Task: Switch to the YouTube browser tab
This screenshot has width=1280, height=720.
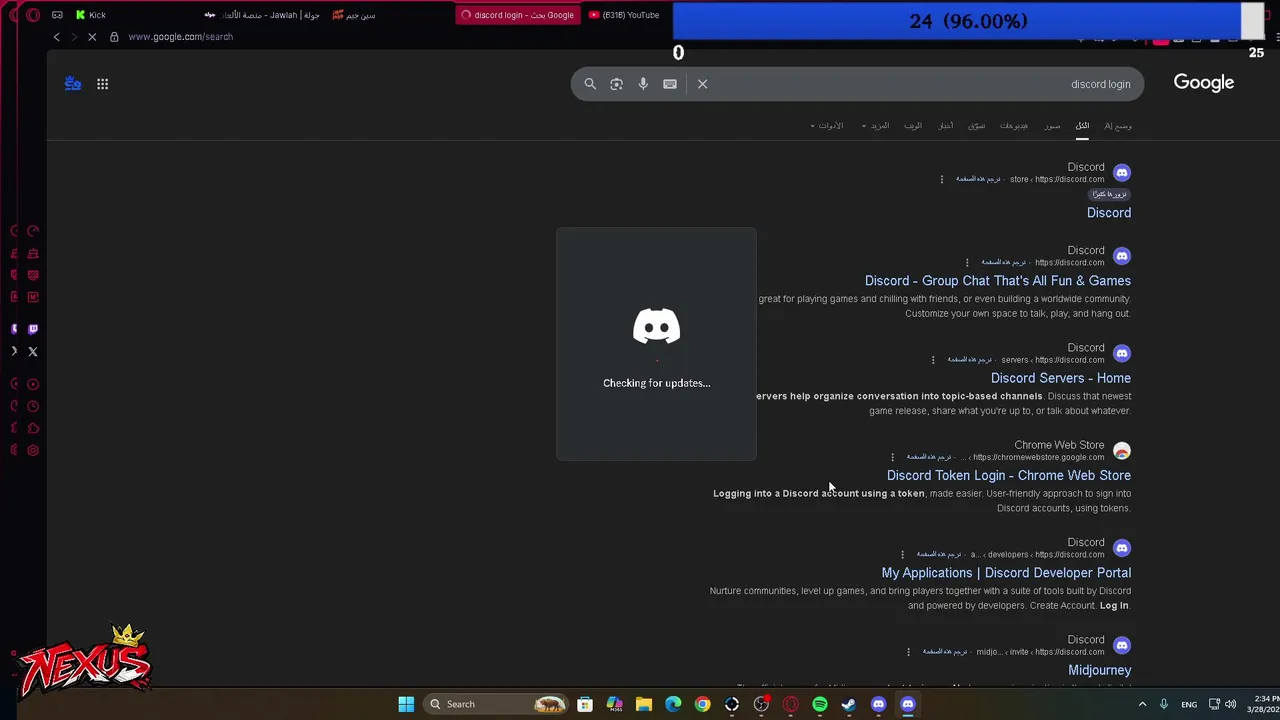Action: click(x=624, y=15)
